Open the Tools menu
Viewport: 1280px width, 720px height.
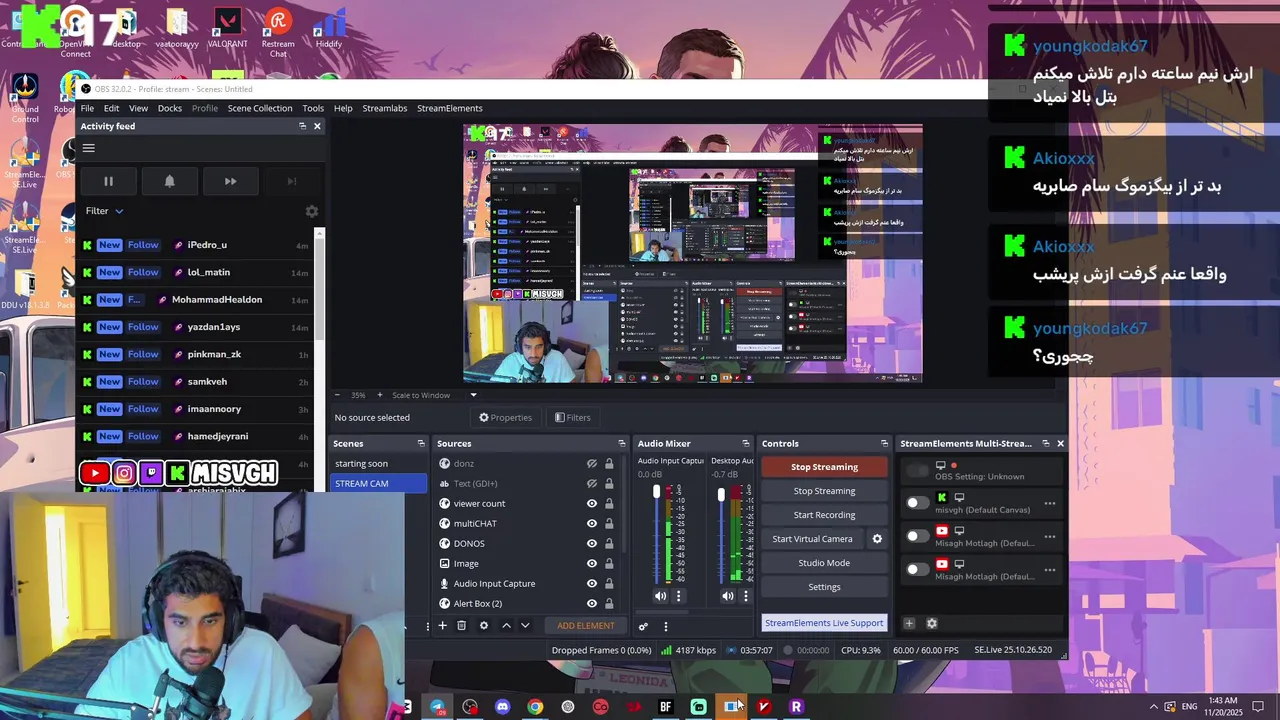click(x=313, y=108)
